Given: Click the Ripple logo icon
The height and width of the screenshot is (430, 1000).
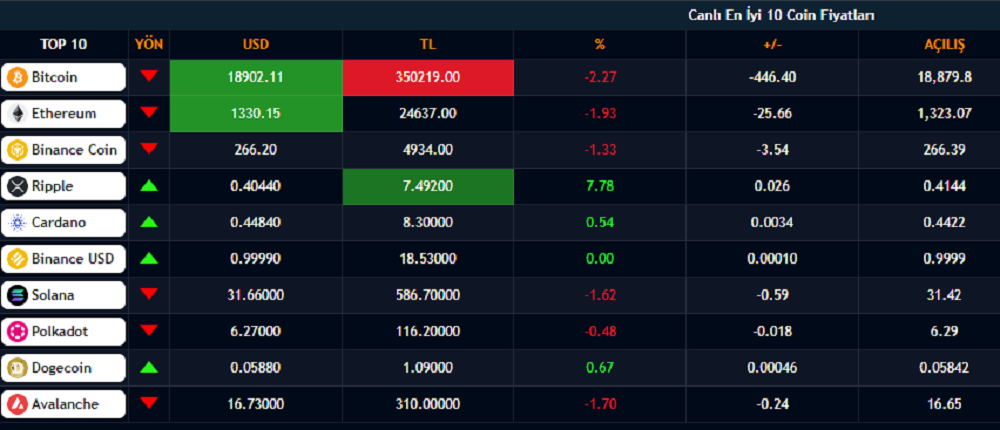Looking at the screenshot, I should click(15, 186).
